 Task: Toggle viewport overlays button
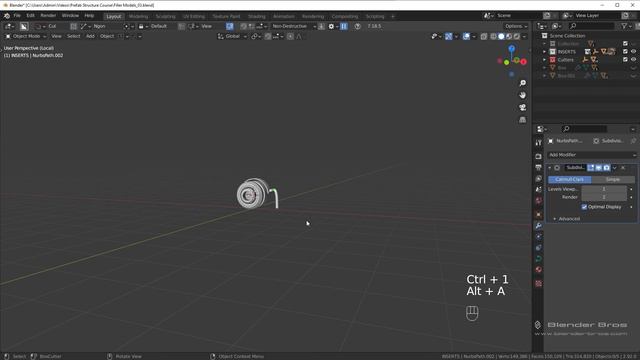point(466,36)
